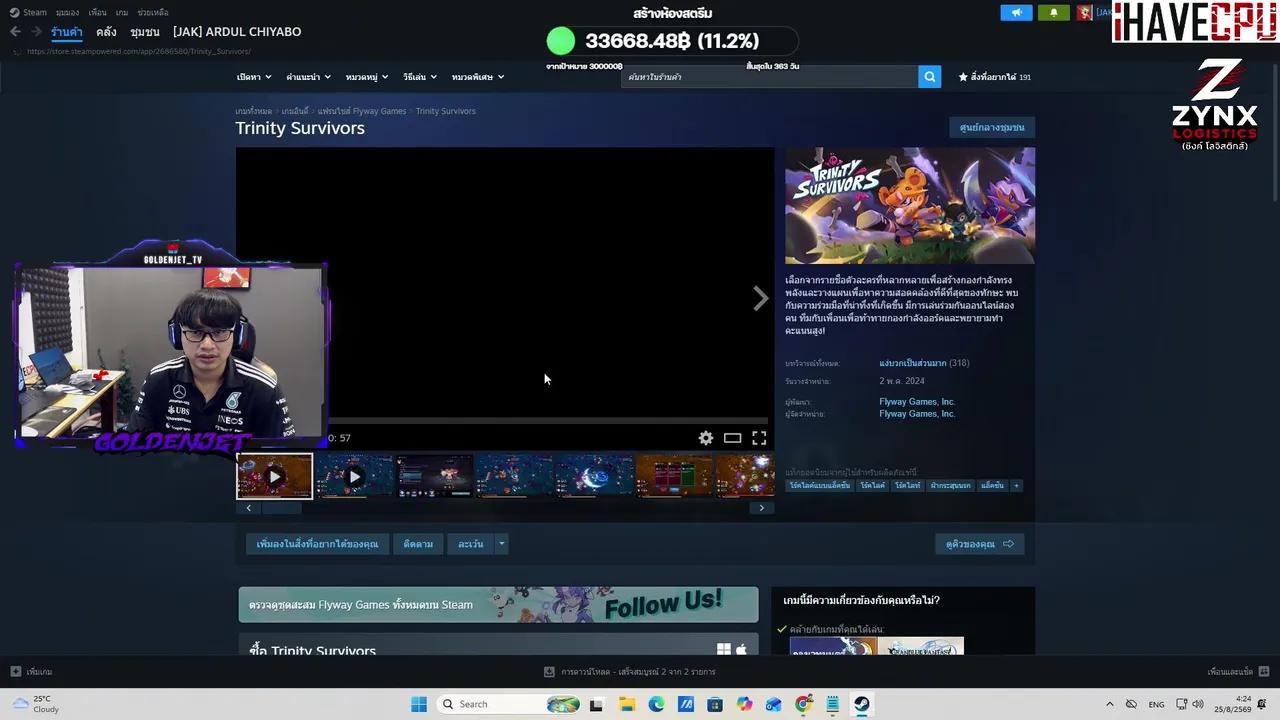
Task: Click the Follow Us Flyway Games banner
Action: tap(498, 605)
